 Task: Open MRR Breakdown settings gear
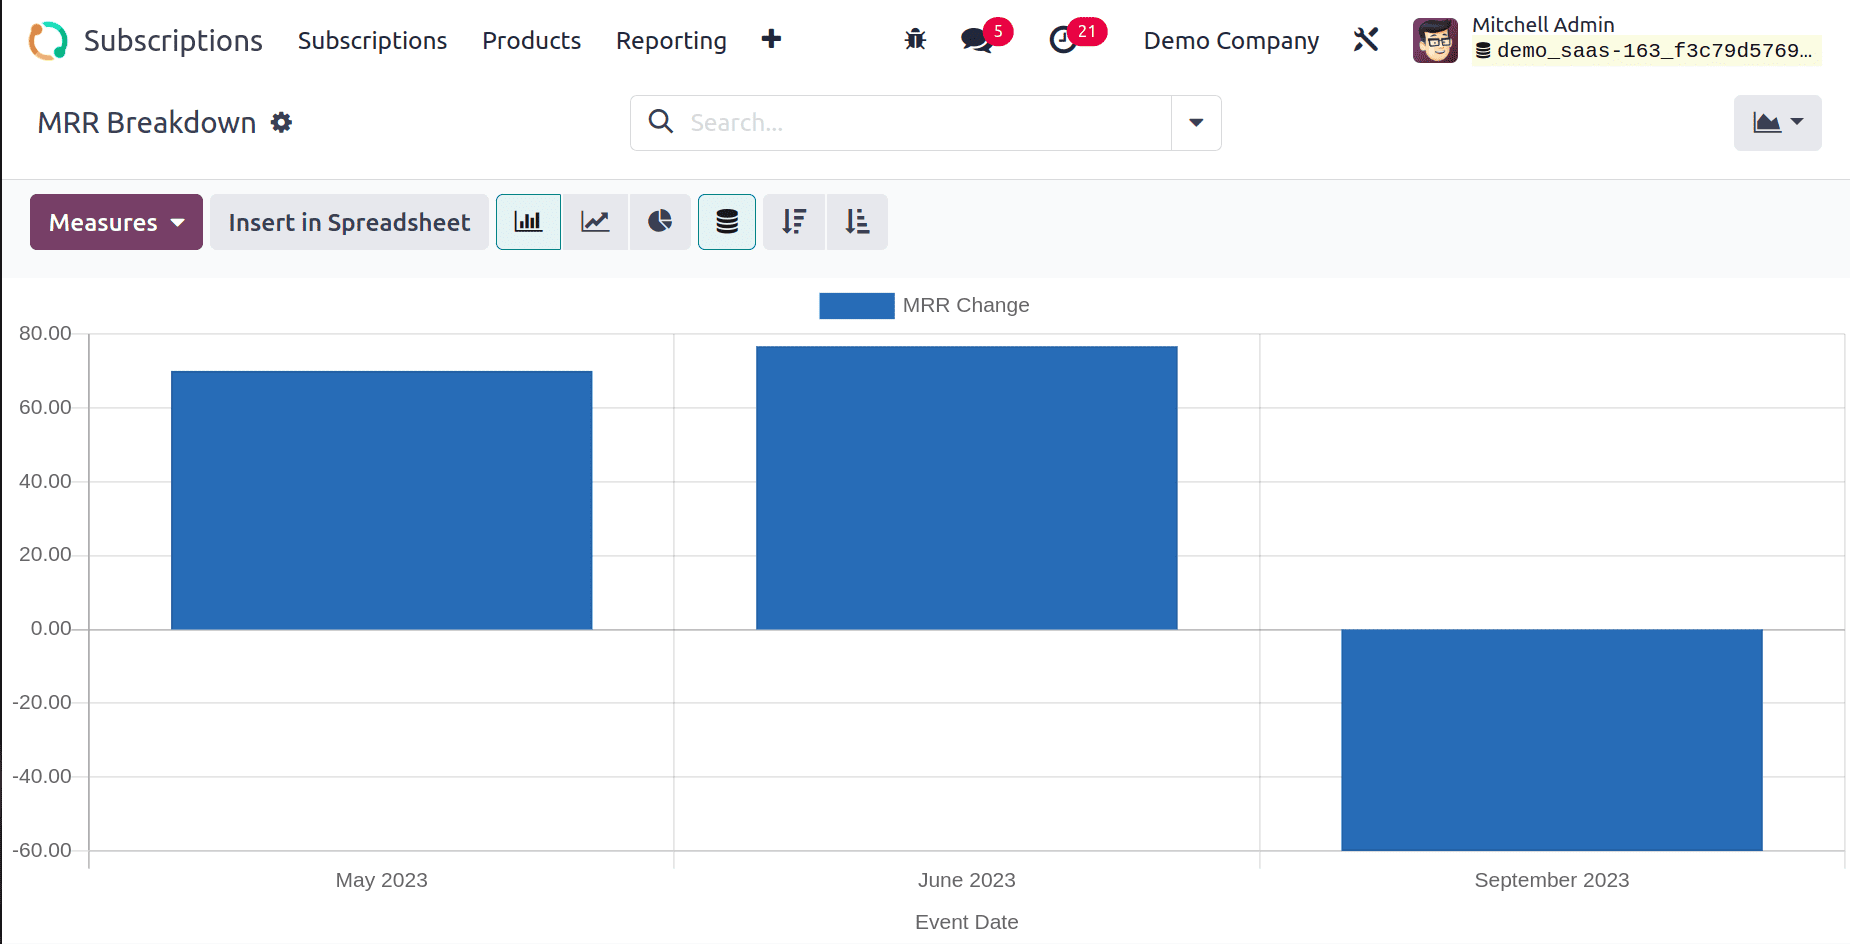tap(282, 122)
